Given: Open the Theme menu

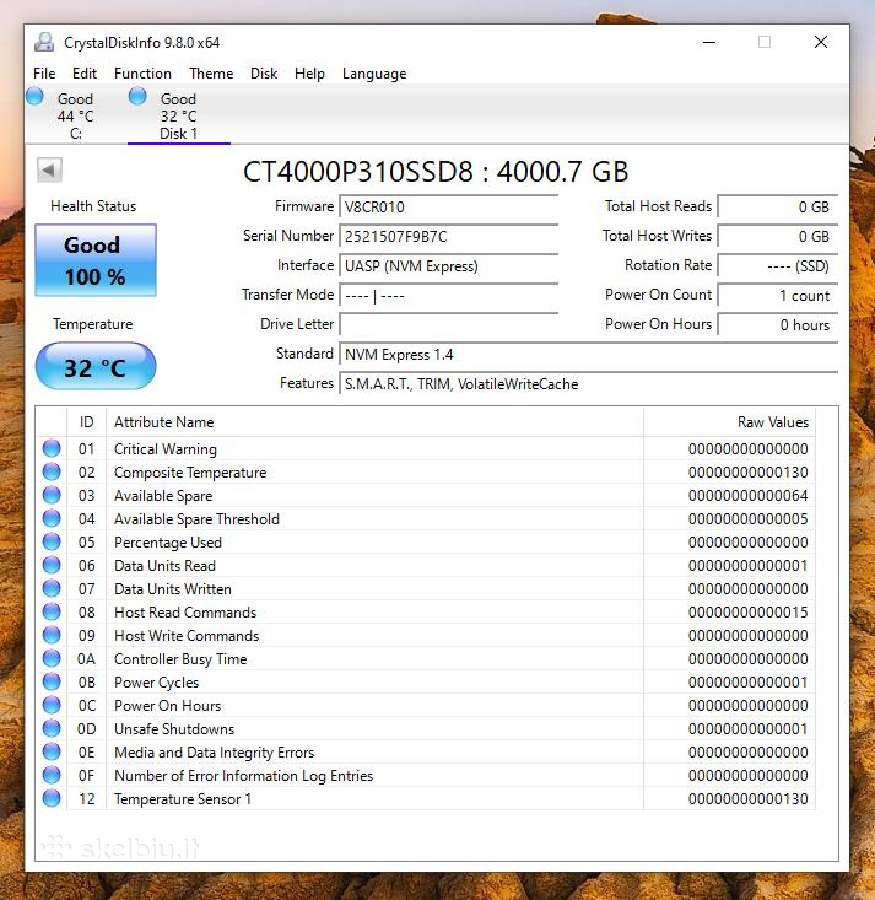Looking at the screenshot, I should 211,73.
